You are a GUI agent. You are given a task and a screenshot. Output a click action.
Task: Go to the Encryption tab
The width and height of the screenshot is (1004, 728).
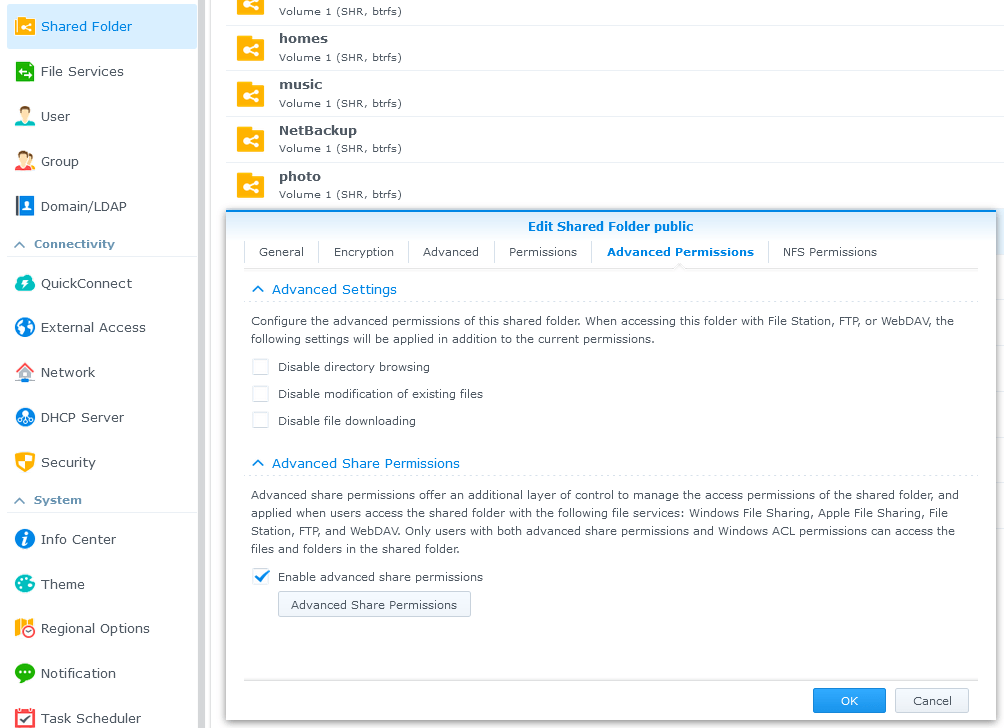click(364, 252)
